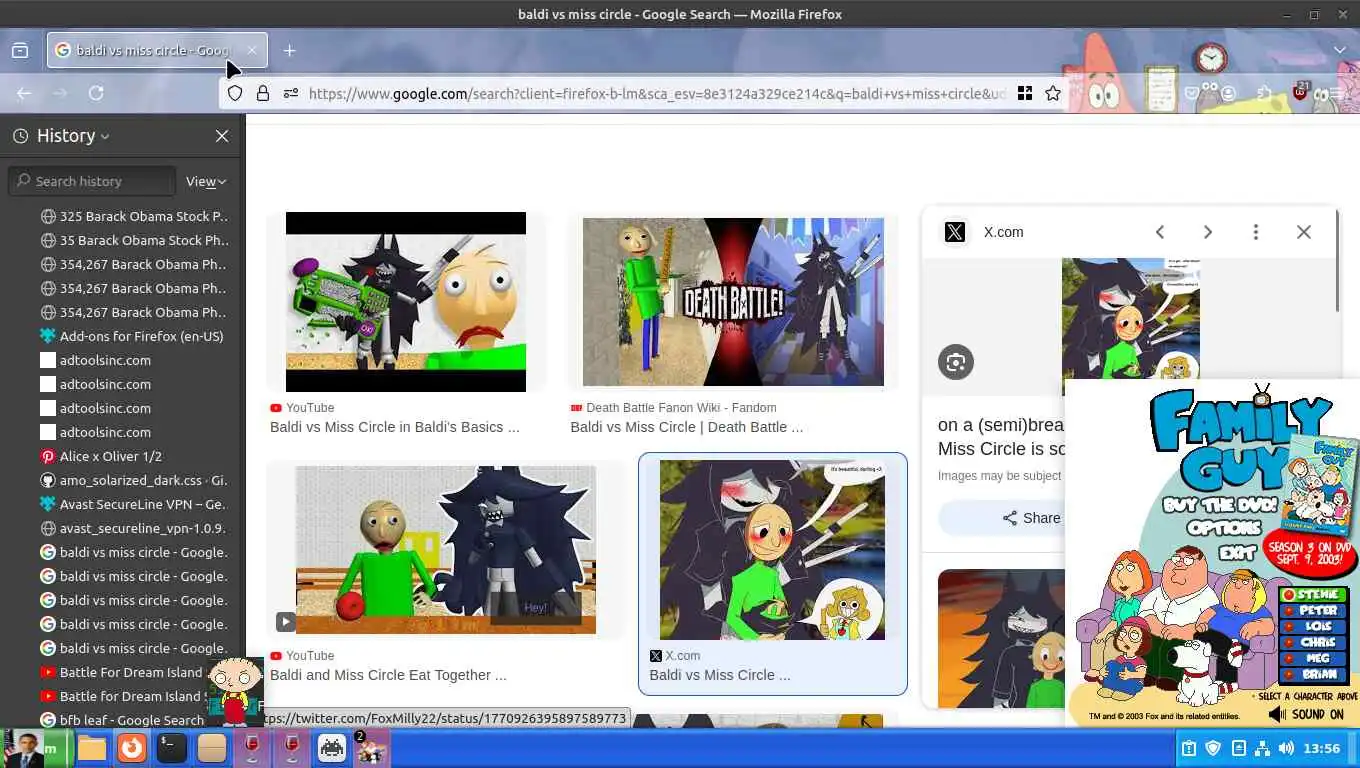Screen dimensions: 1360x768
Task: Open 'Baldi and Miss Circle Eat Together' link
Action: [x=388, y=675]
